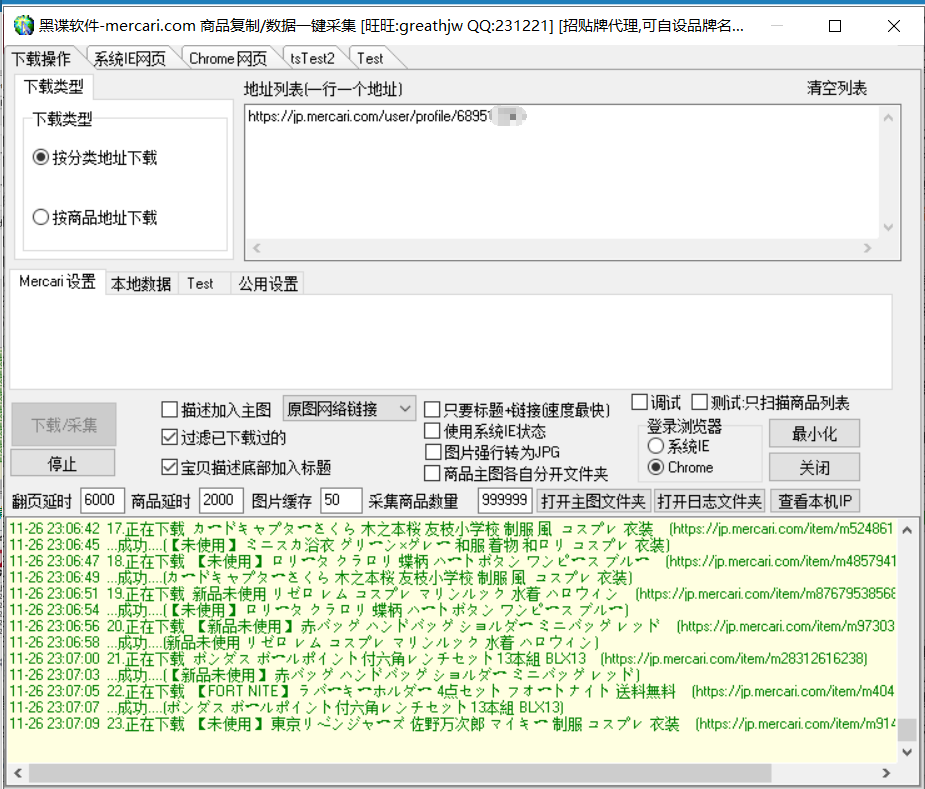Click the 翻页延时 input field
Viewport: 925px width, 789px height.
[x=102, y=500]
